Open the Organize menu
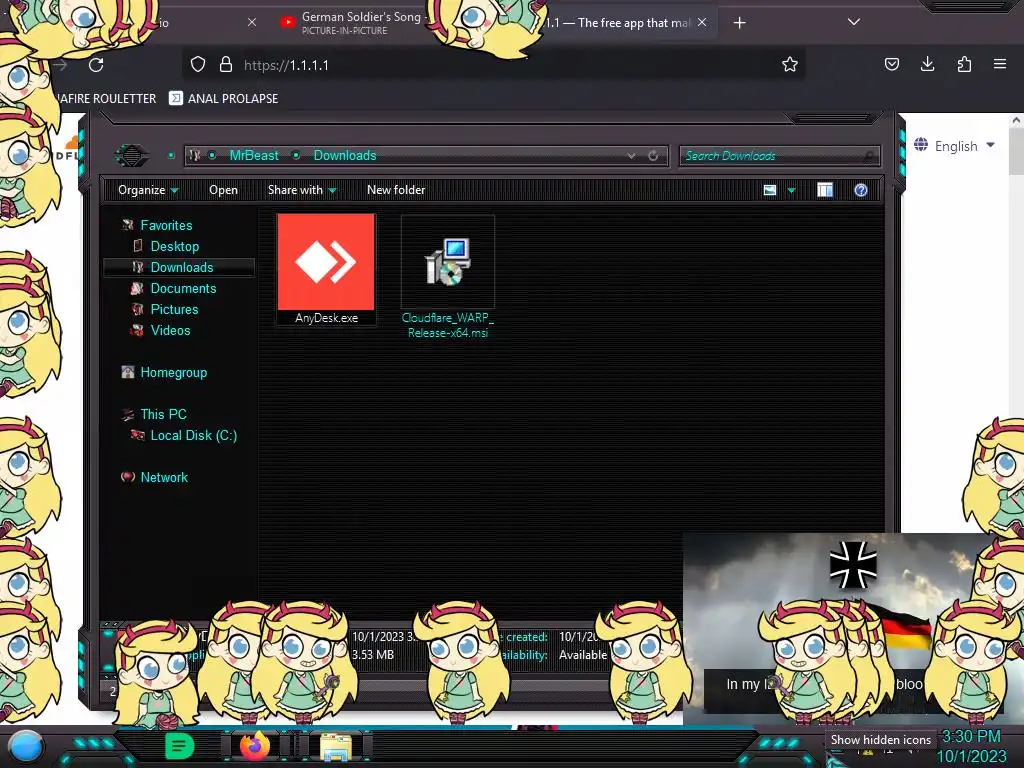The height and width of the screenshot is (768, 1024). click(x=148, y=190)
